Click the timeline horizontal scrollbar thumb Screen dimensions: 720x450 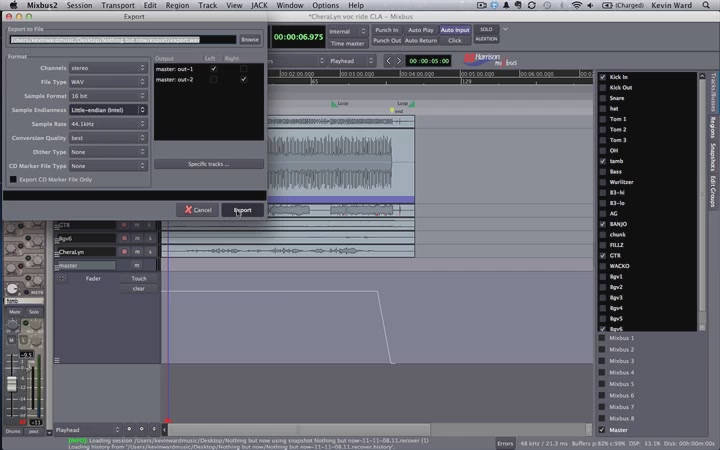(299, 429)
